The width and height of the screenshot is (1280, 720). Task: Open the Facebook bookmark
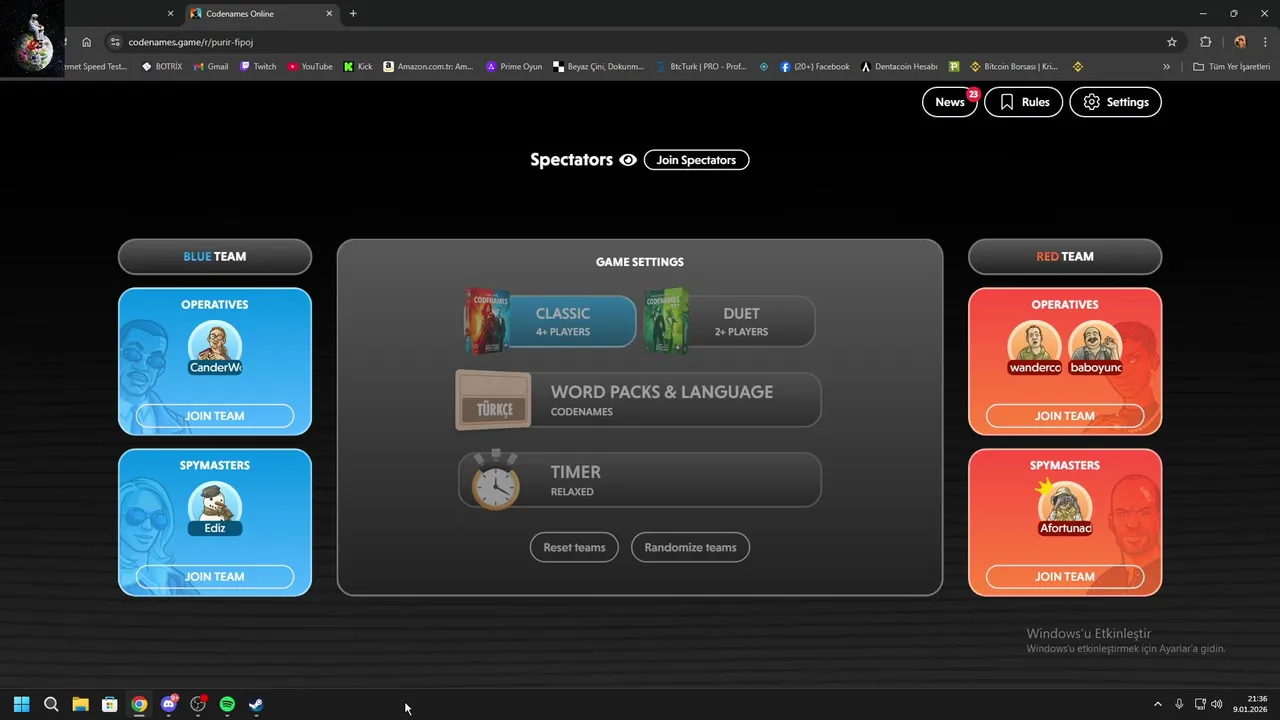coord(814,67)
